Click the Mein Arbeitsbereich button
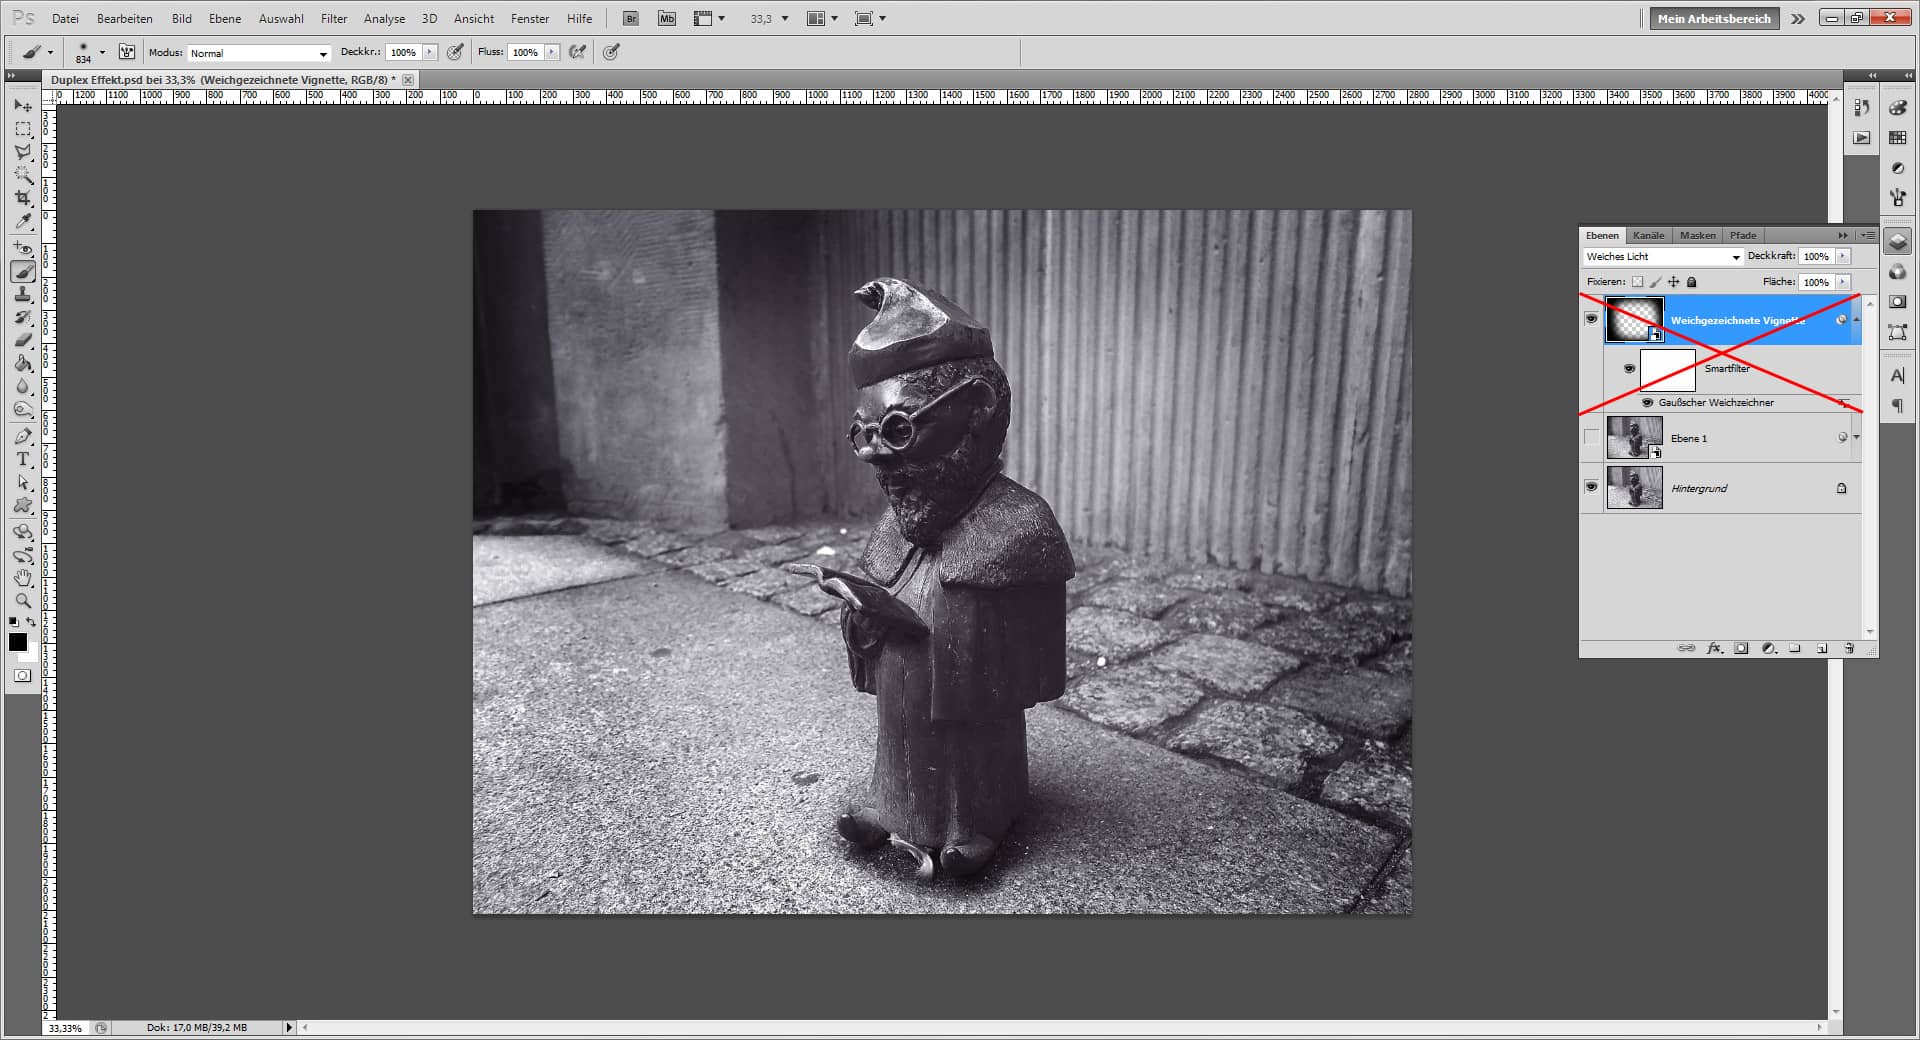1920x1040 pixels. pyautogui.click(x=1713, y=18)
